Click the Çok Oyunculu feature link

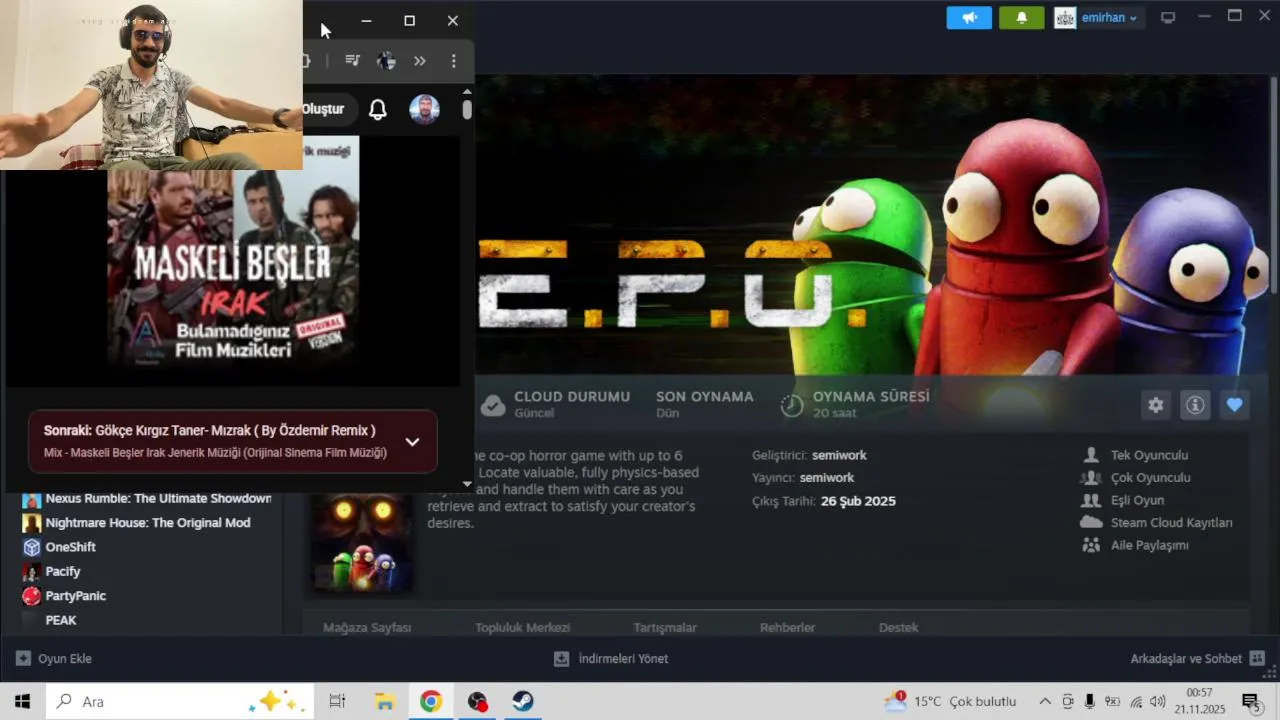click(x=1150, y=478)
